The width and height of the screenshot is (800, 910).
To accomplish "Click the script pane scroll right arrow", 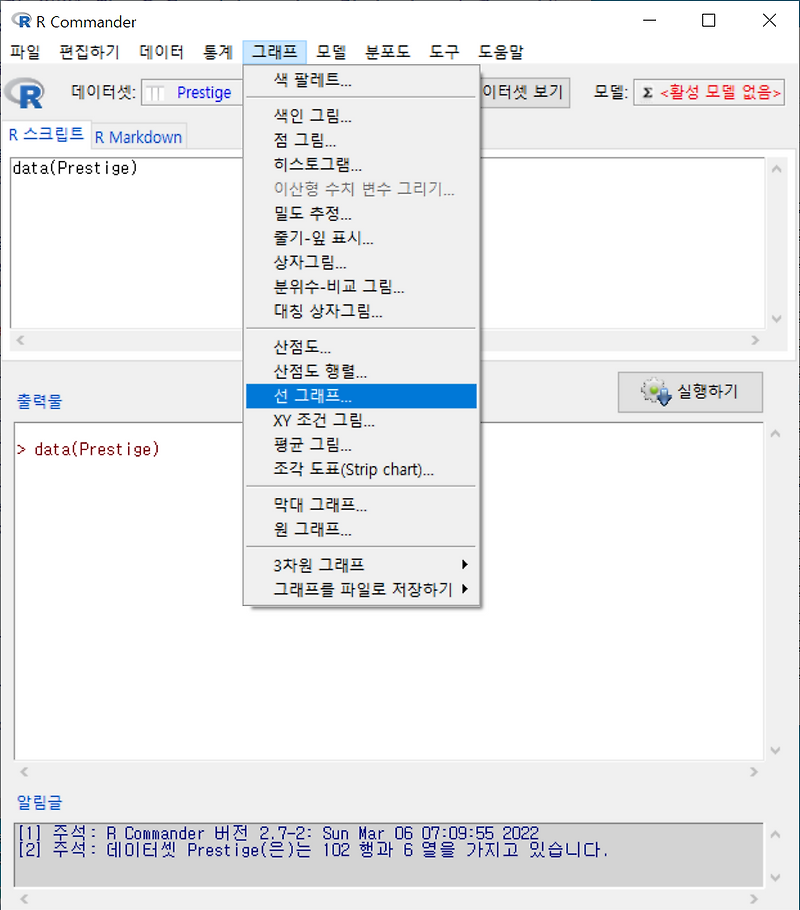I will click(755, 340).
